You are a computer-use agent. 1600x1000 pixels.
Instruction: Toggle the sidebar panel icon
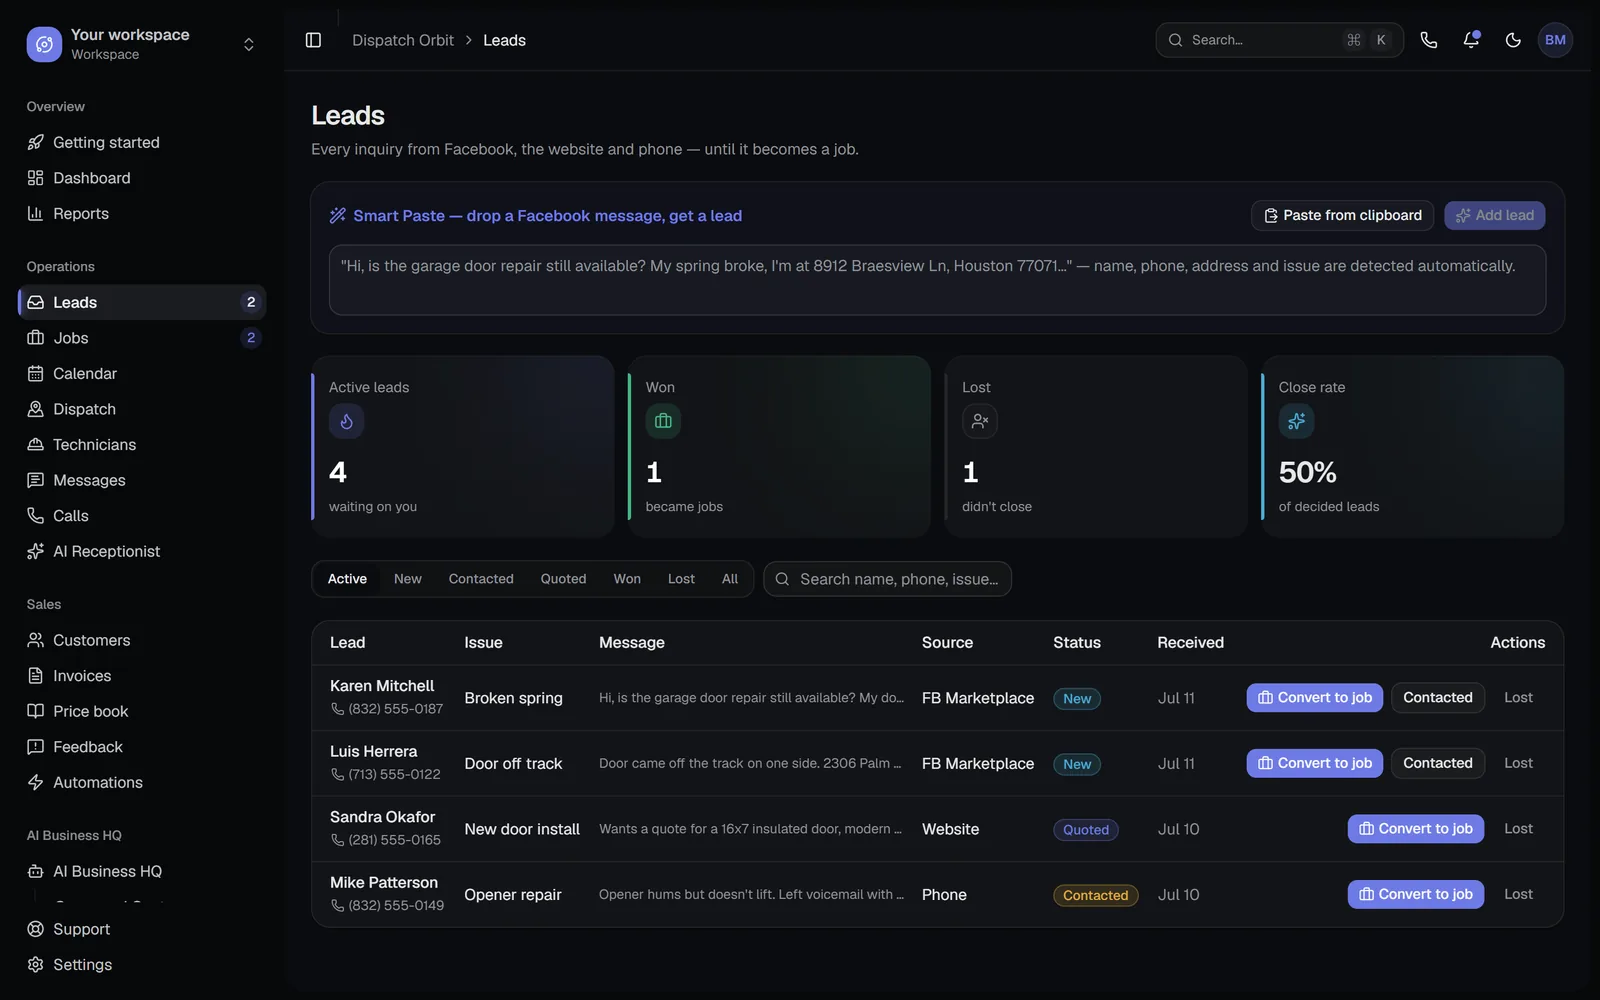click(313, 40)
